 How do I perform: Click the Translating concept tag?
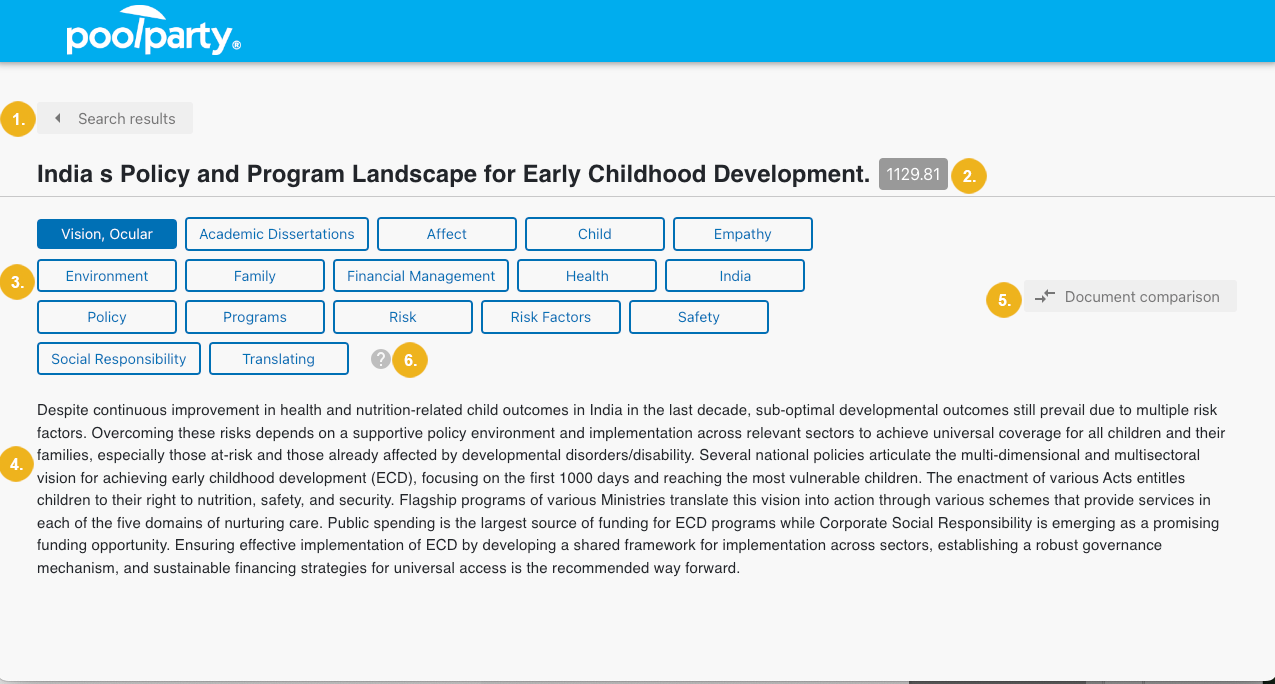279,359
